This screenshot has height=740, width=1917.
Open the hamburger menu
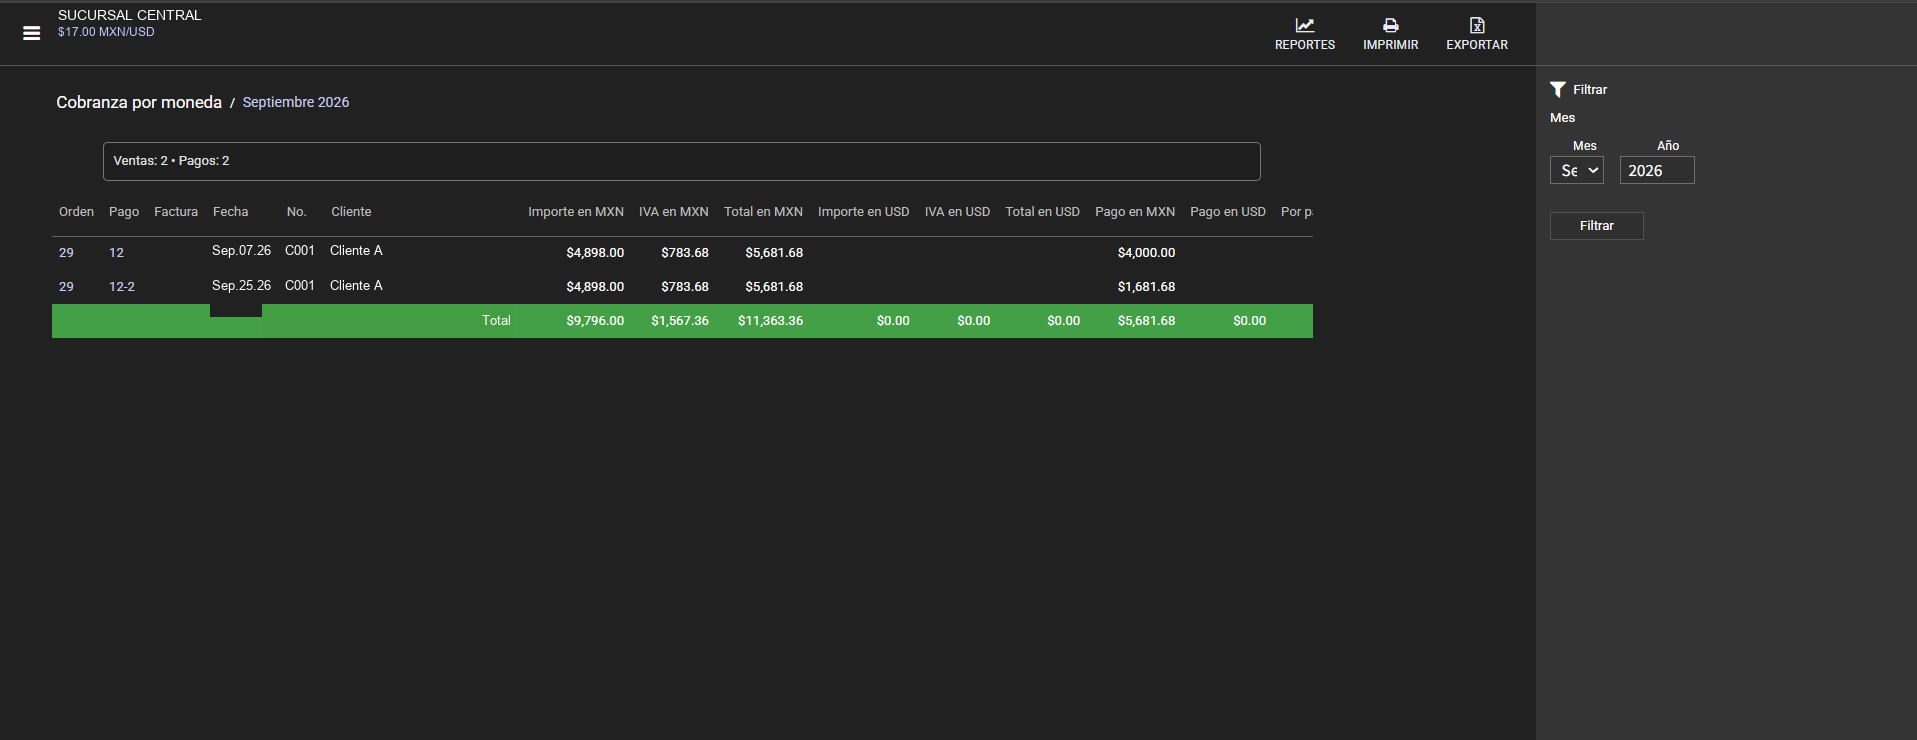(x=32, y=33)
